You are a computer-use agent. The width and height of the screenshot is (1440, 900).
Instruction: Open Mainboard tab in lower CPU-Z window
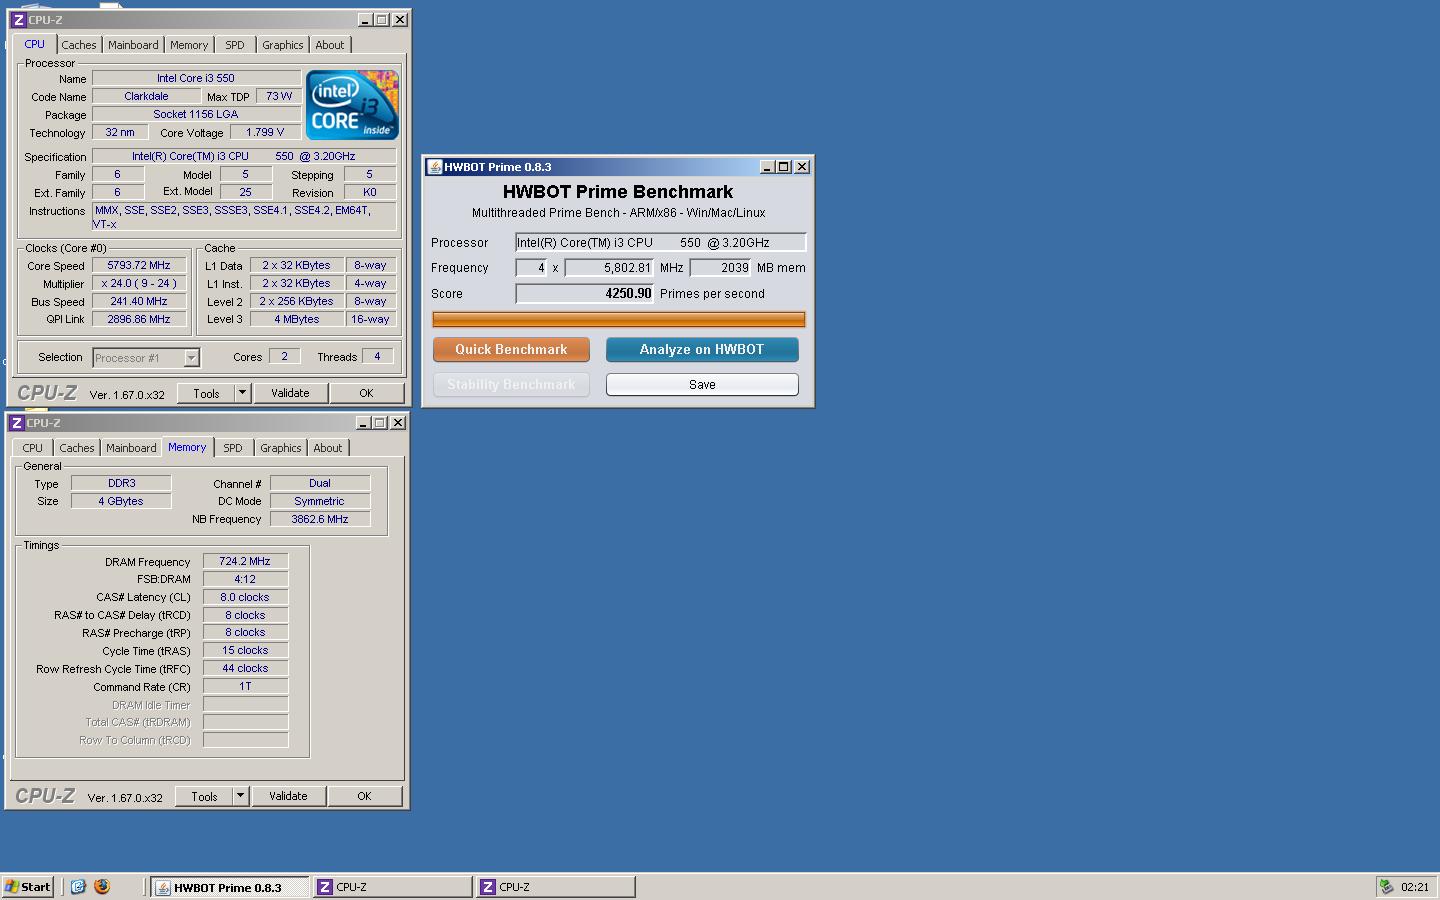coord(131,448)
